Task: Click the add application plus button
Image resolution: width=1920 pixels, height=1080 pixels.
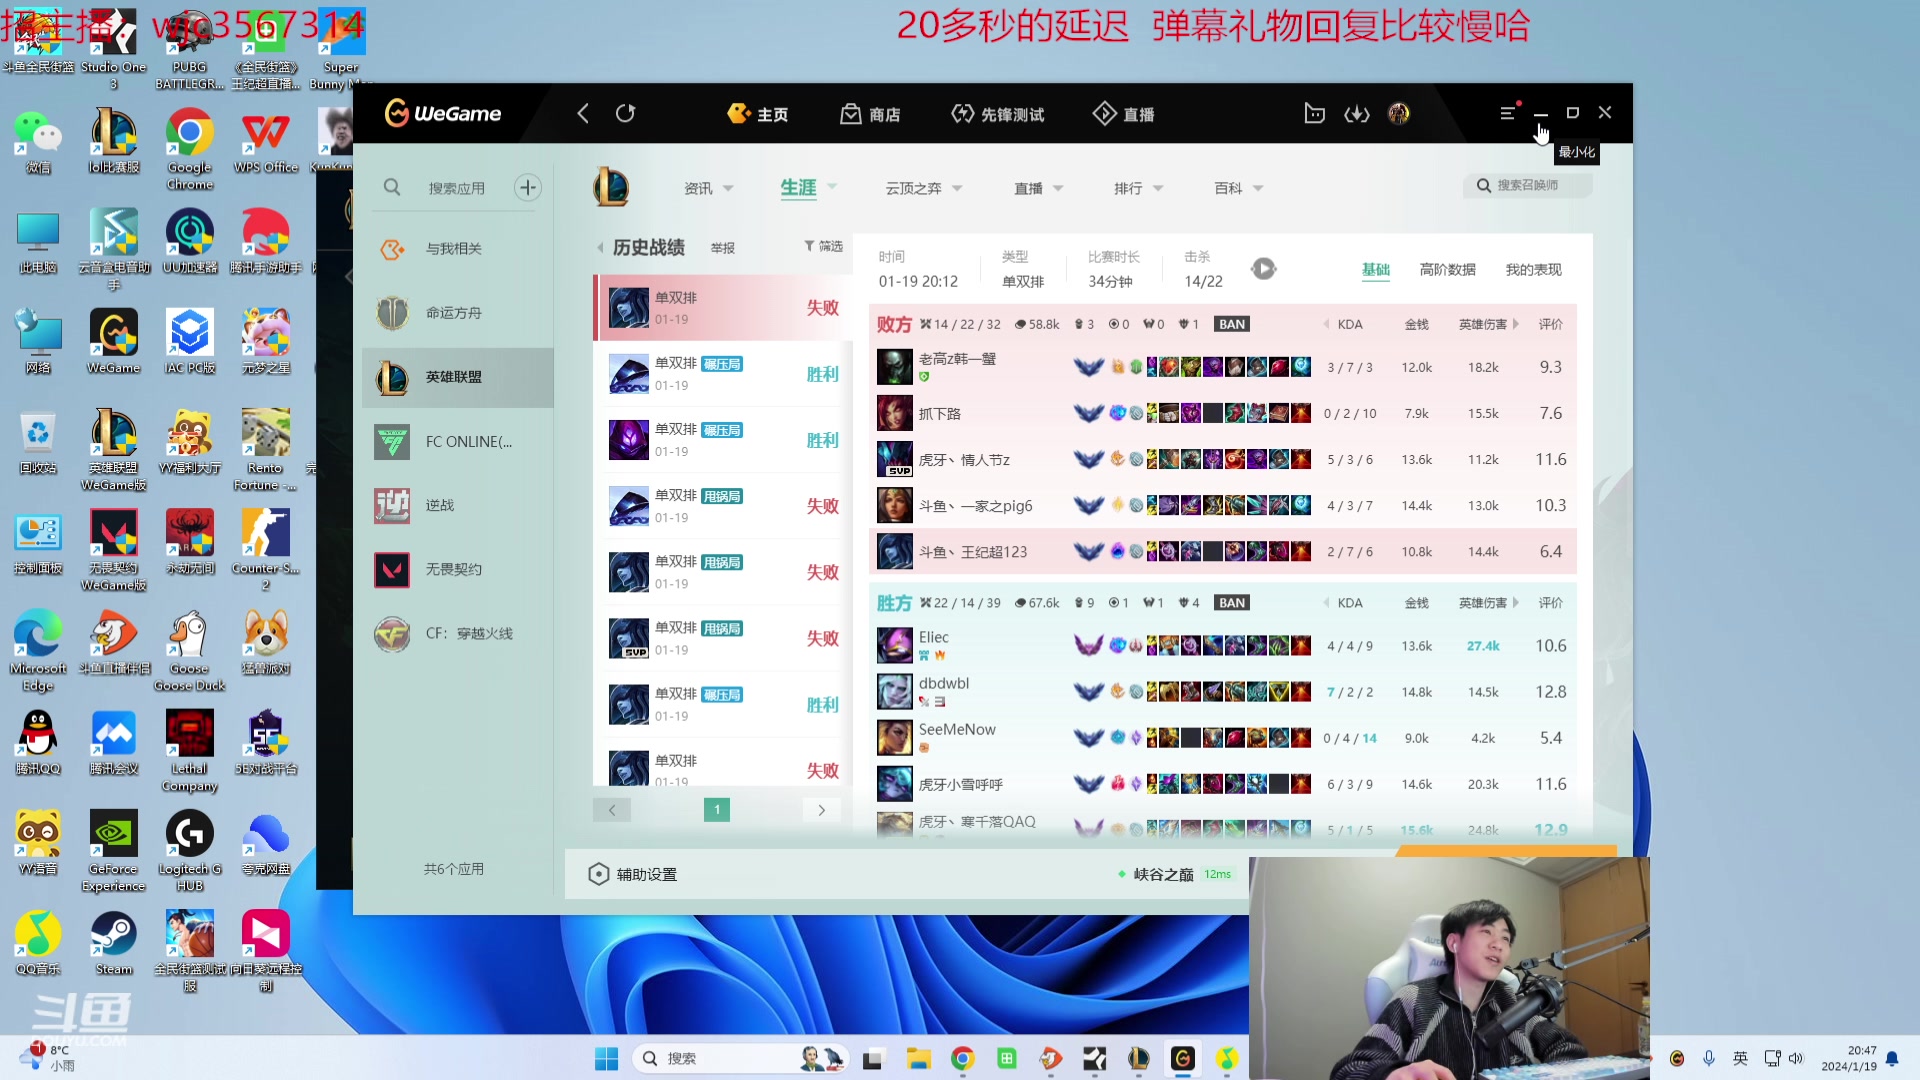Action: [528, 188]
